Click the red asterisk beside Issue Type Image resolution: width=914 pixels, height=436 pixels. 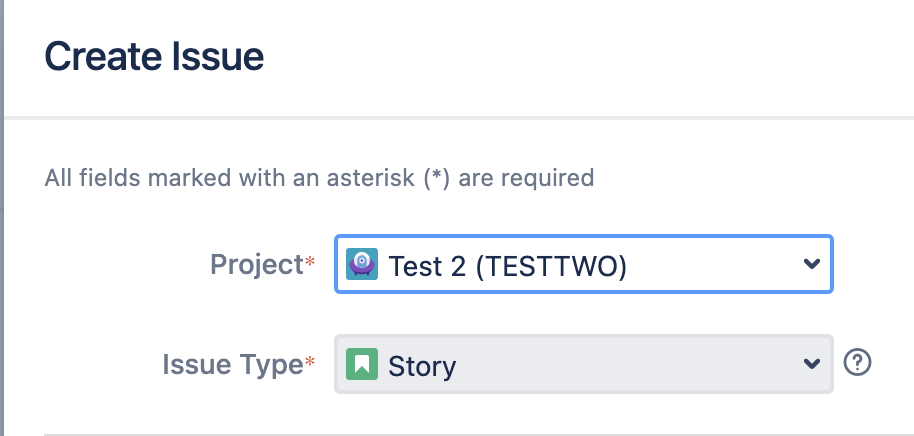click(x=309, y=364)
